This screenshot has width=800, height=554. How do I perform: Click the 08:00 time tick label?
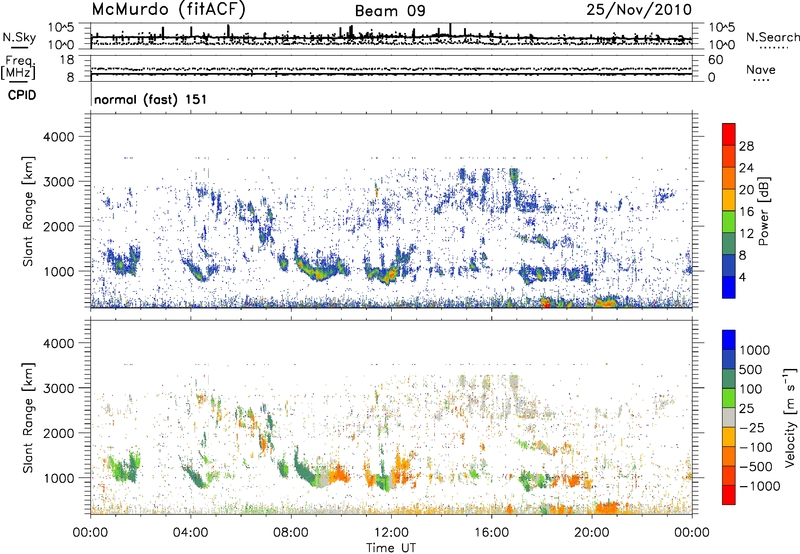291,533
